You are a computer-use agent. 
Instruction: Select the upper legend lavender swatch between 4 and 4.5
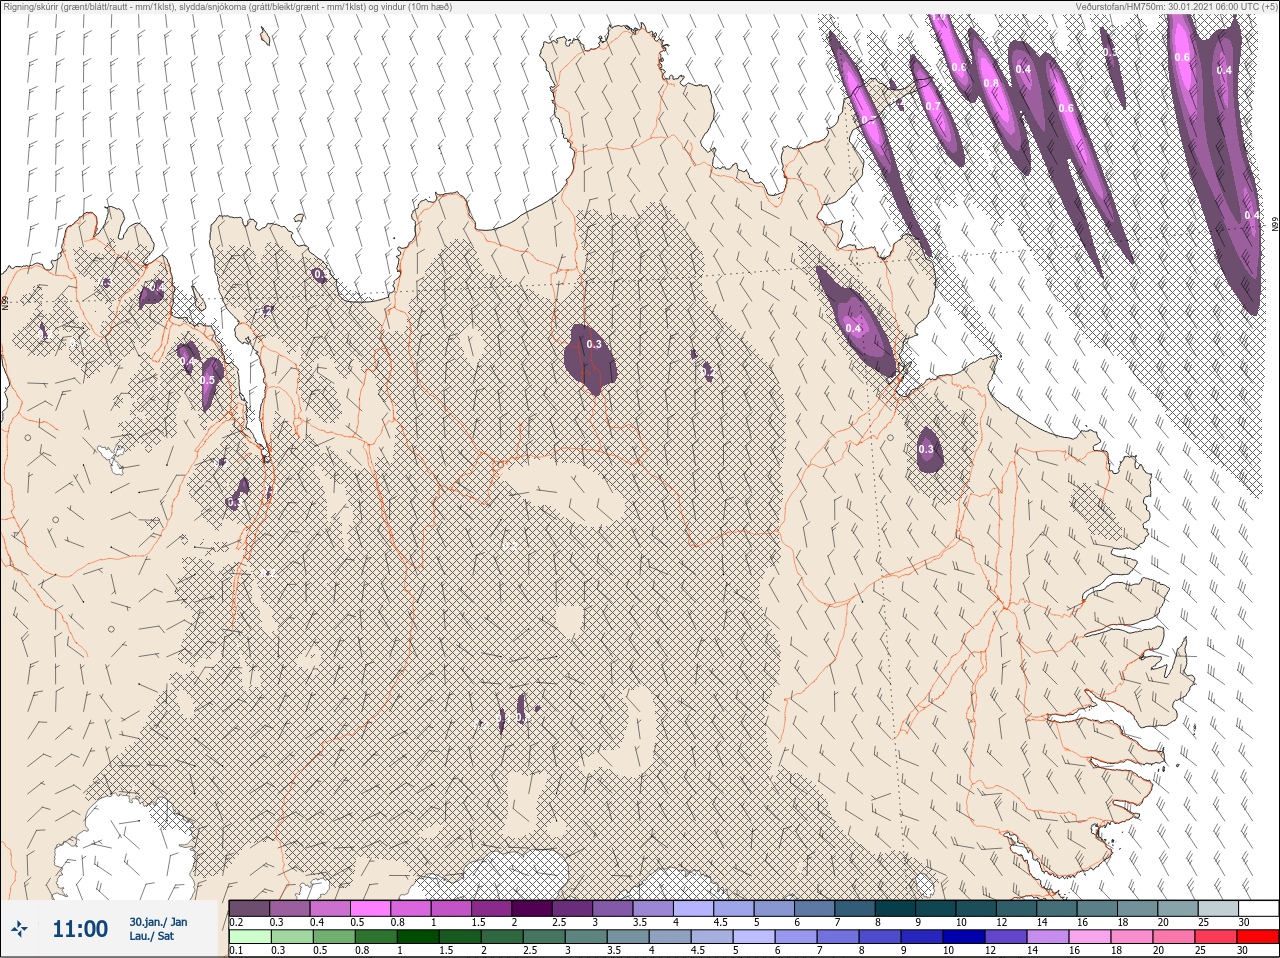(695, 908)
